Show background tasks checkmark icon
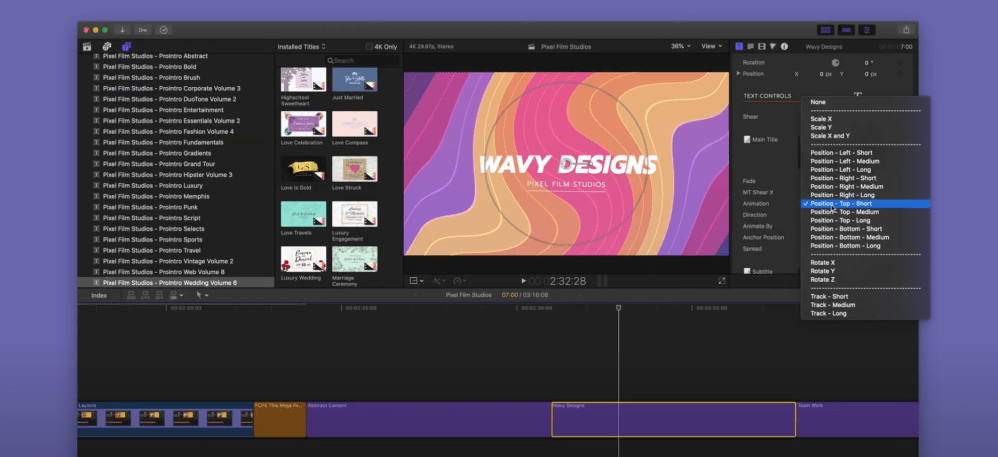The width and height of the screenshot is (998, 457). (164, 30)
